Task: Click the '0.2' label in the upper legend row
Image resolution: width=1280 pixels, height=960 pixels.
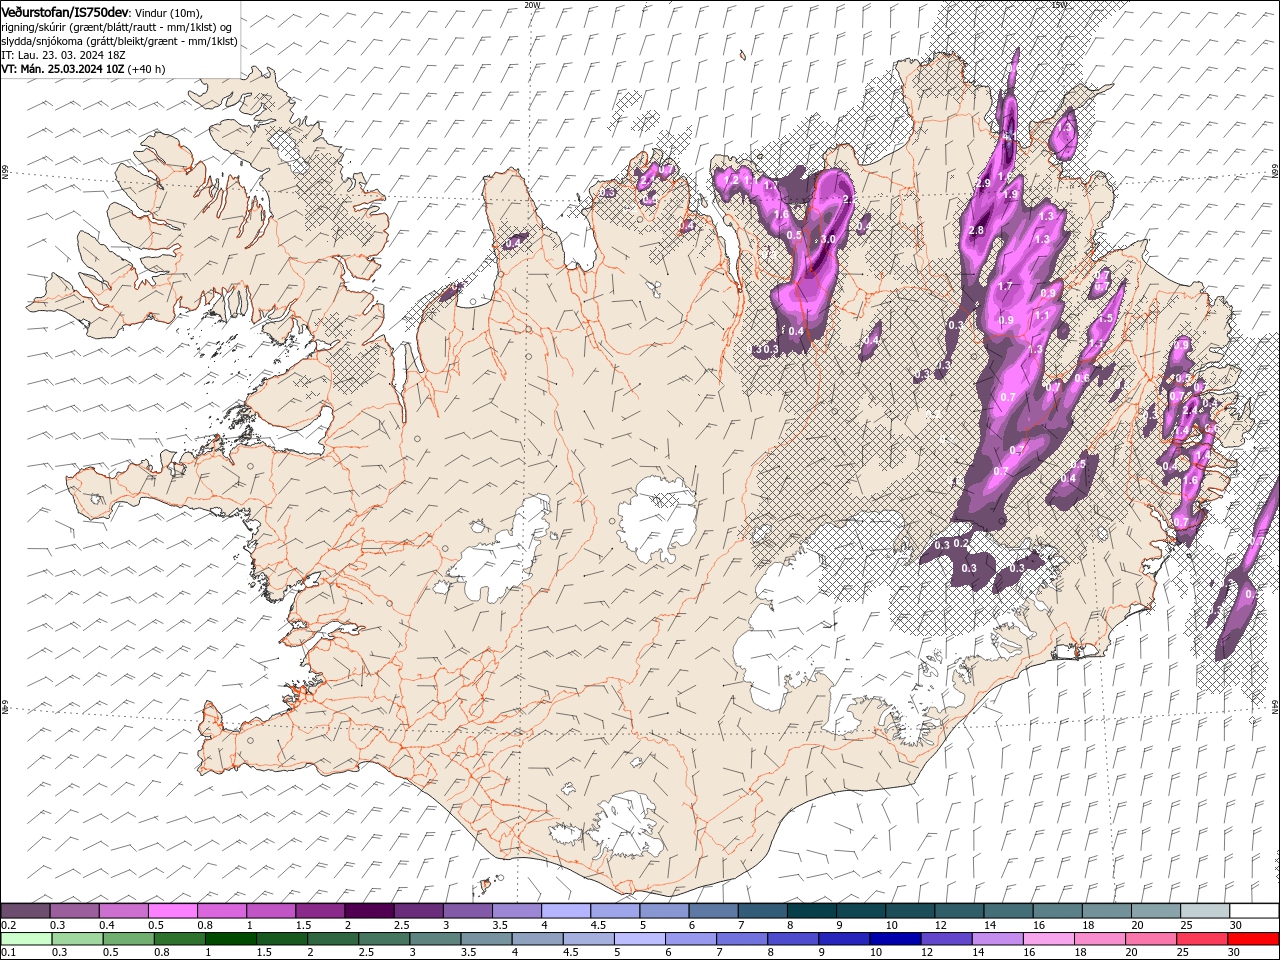Action: [x=8, y=925]
